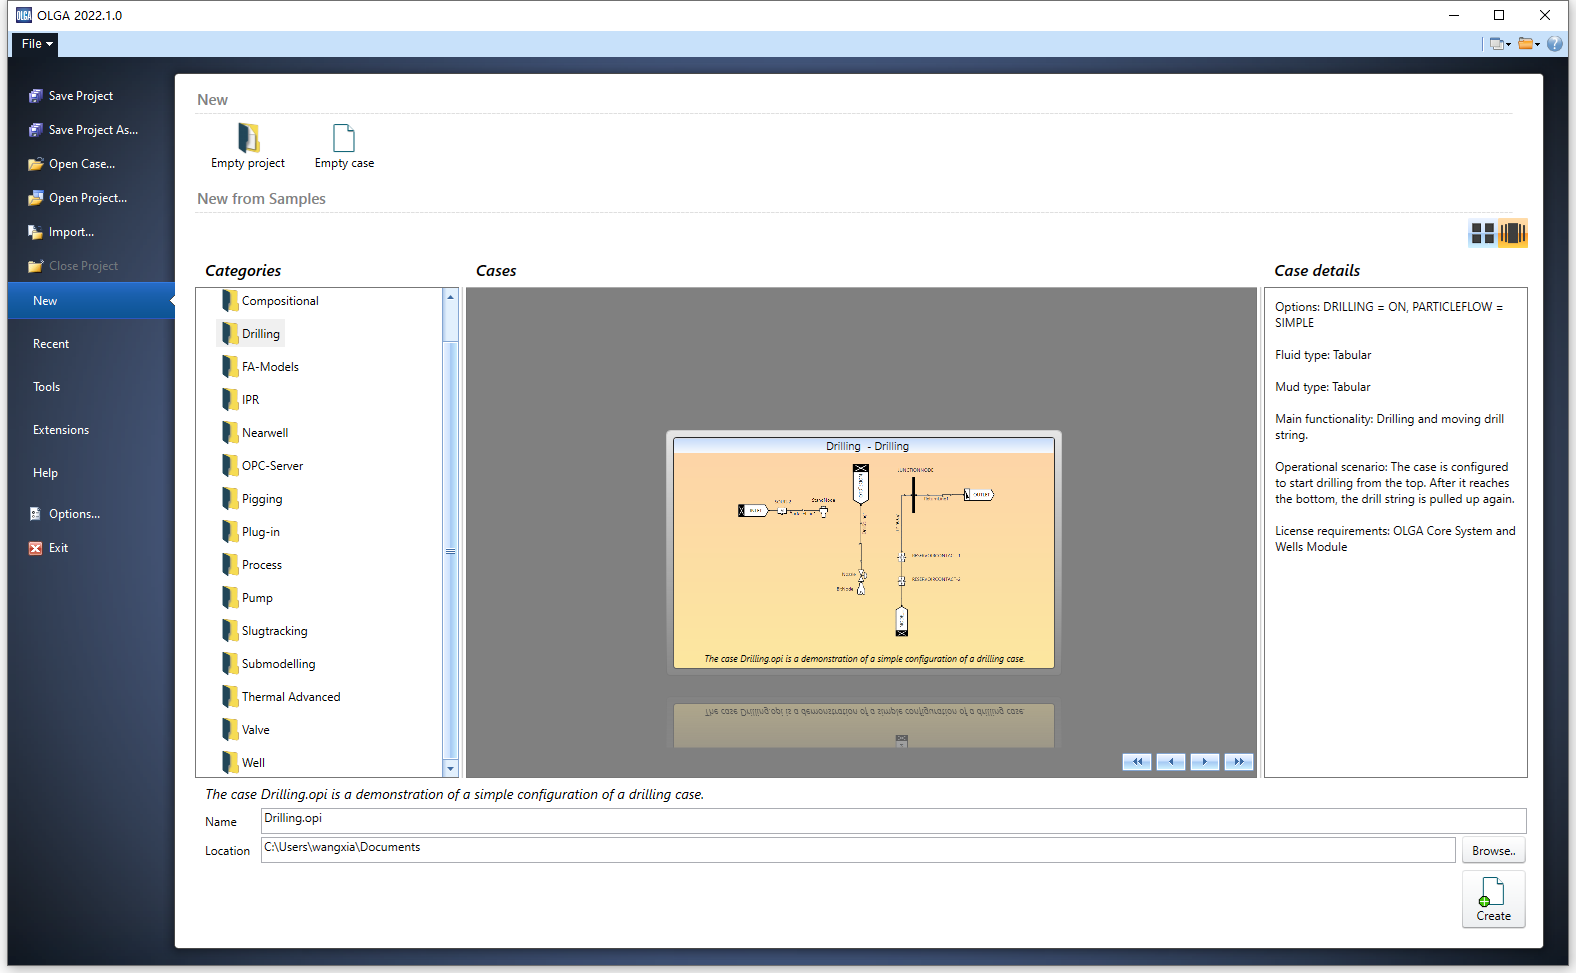The image size is (1576, 973).
Task: Click the categories list scrollbar thumb
Action: [450, 551]
